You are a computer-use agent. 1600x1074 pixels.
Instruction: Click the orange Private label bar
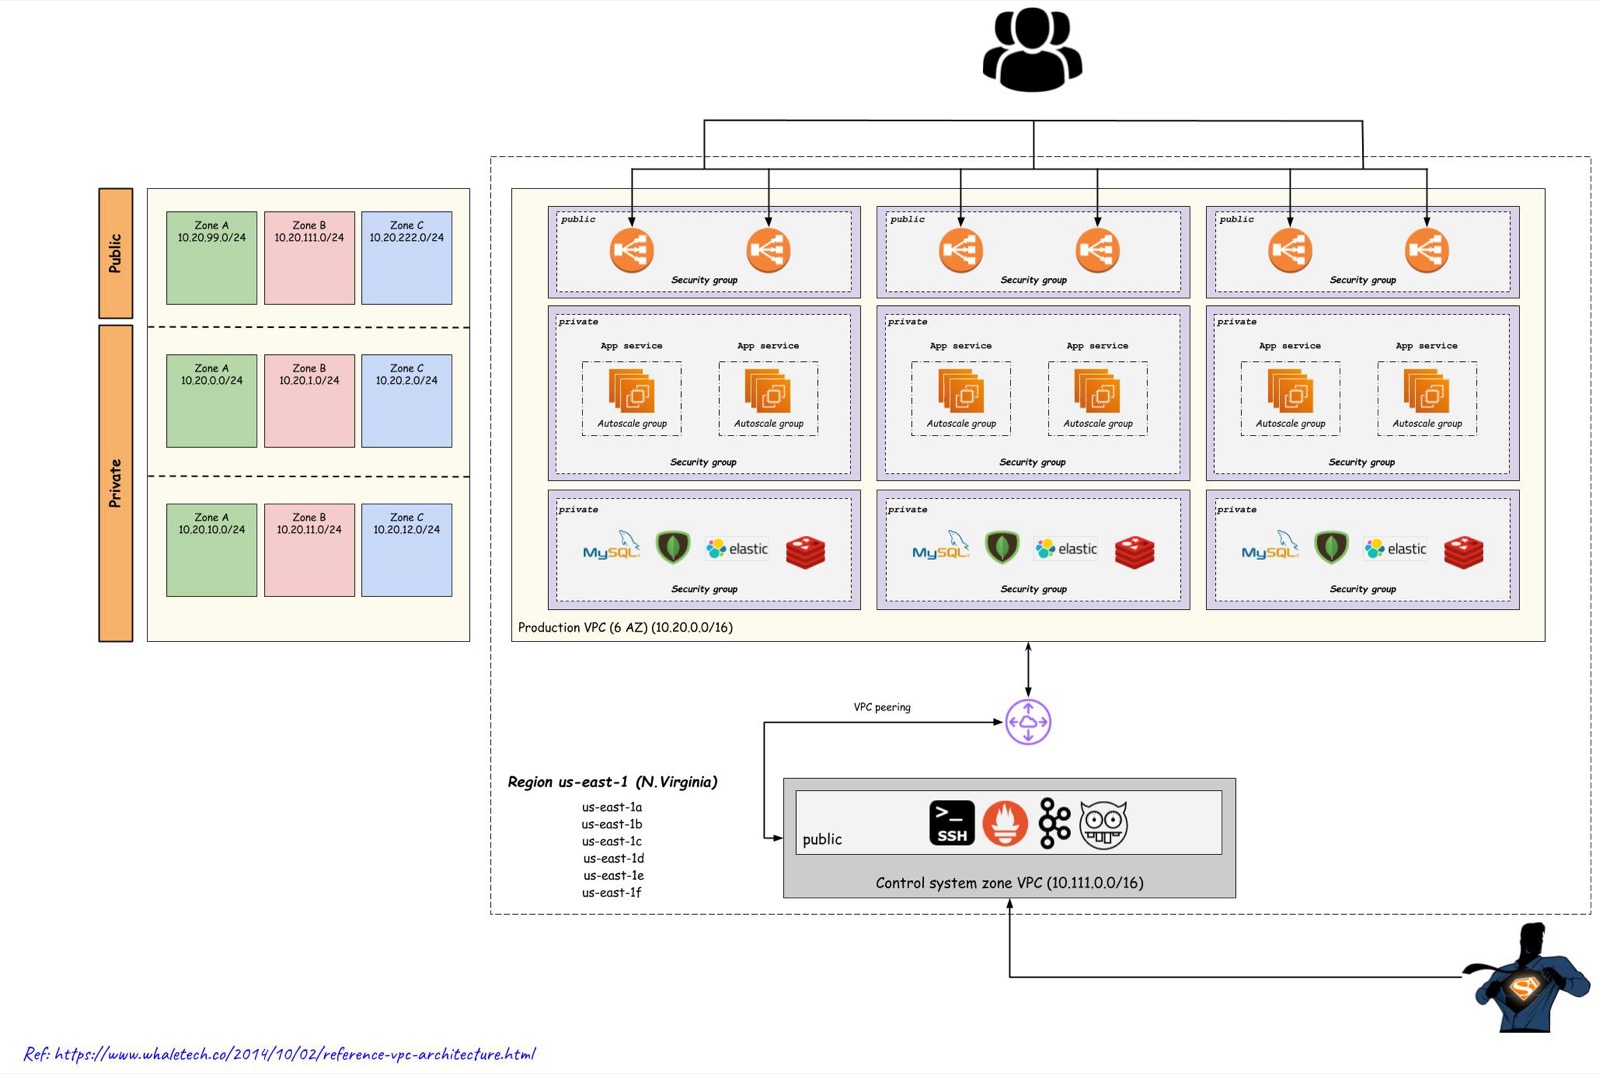tap(116, 483)
